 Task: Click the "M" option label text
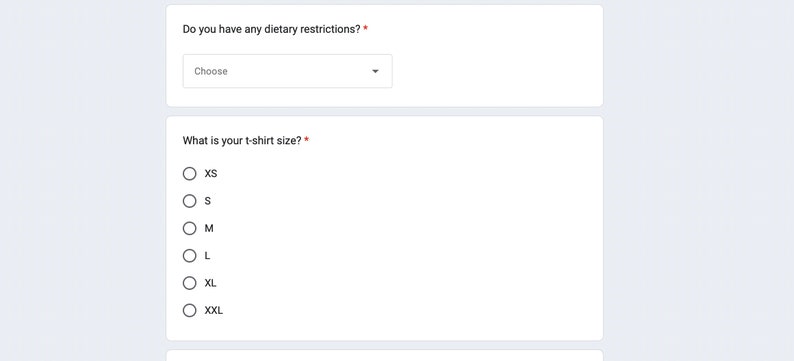209,228
